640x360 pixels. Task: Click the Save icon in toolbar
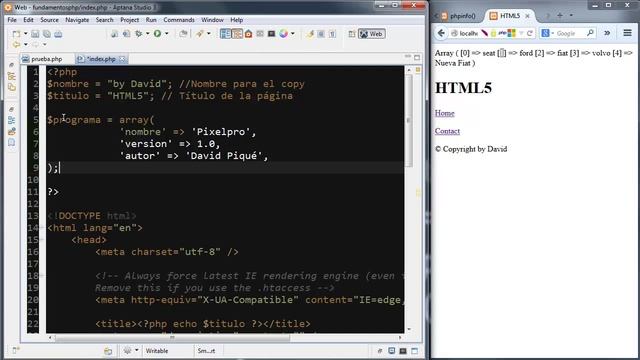(x=35, y=34)
